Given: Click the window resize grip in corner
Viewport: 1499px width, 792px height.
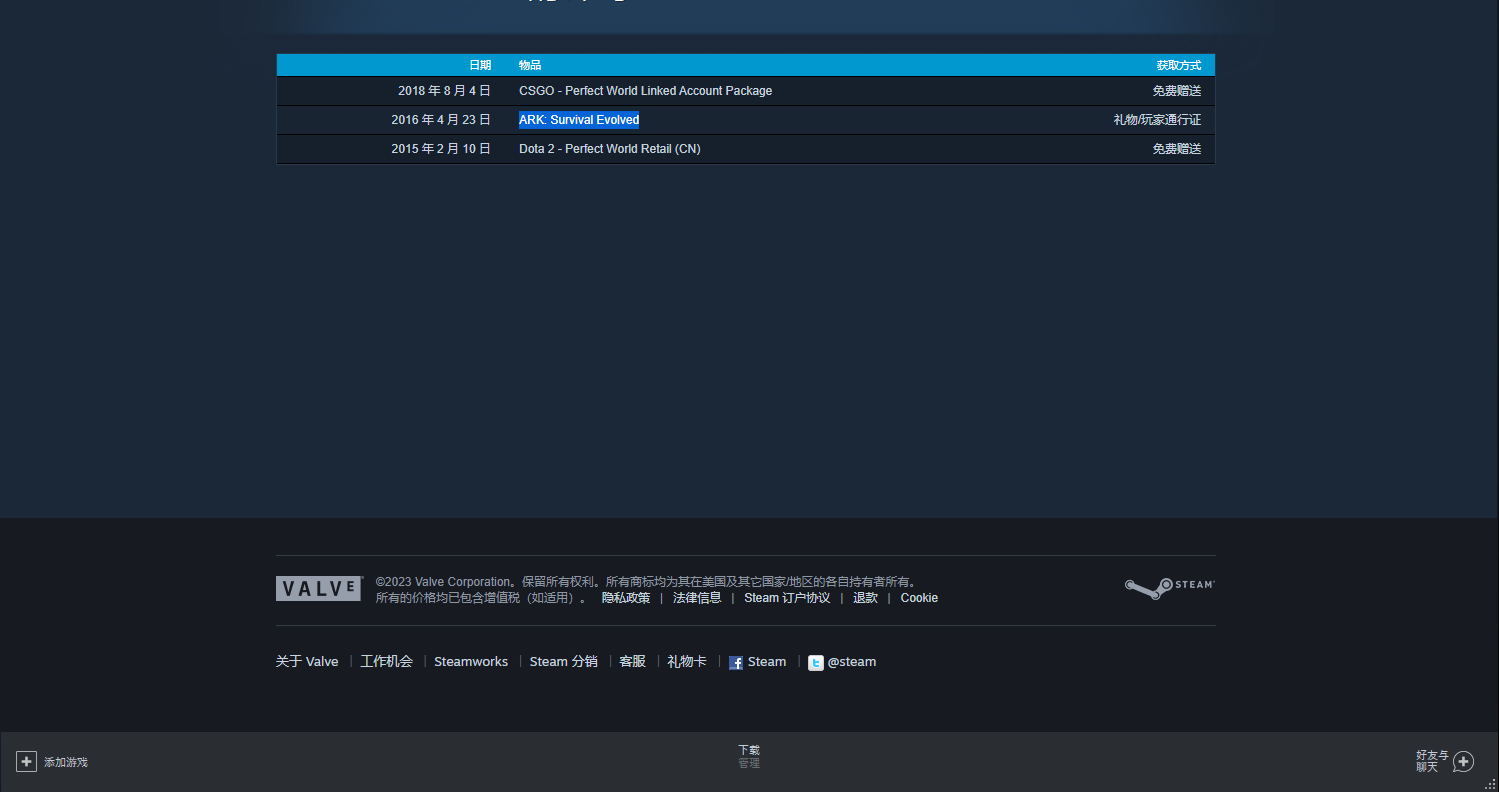Looking at the screenshot, I should coord(1490,784).
